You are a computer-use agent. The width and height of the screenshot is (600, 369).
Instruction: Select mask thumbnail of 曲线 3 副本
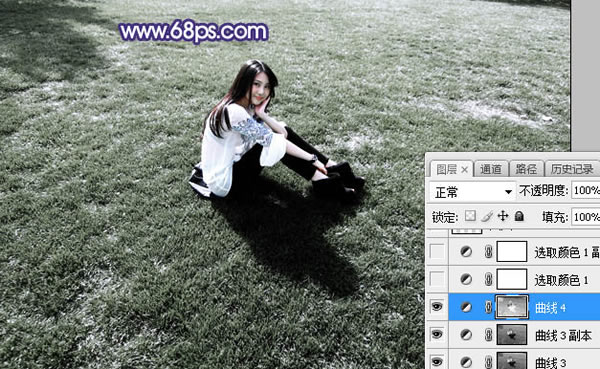point(512,335)
